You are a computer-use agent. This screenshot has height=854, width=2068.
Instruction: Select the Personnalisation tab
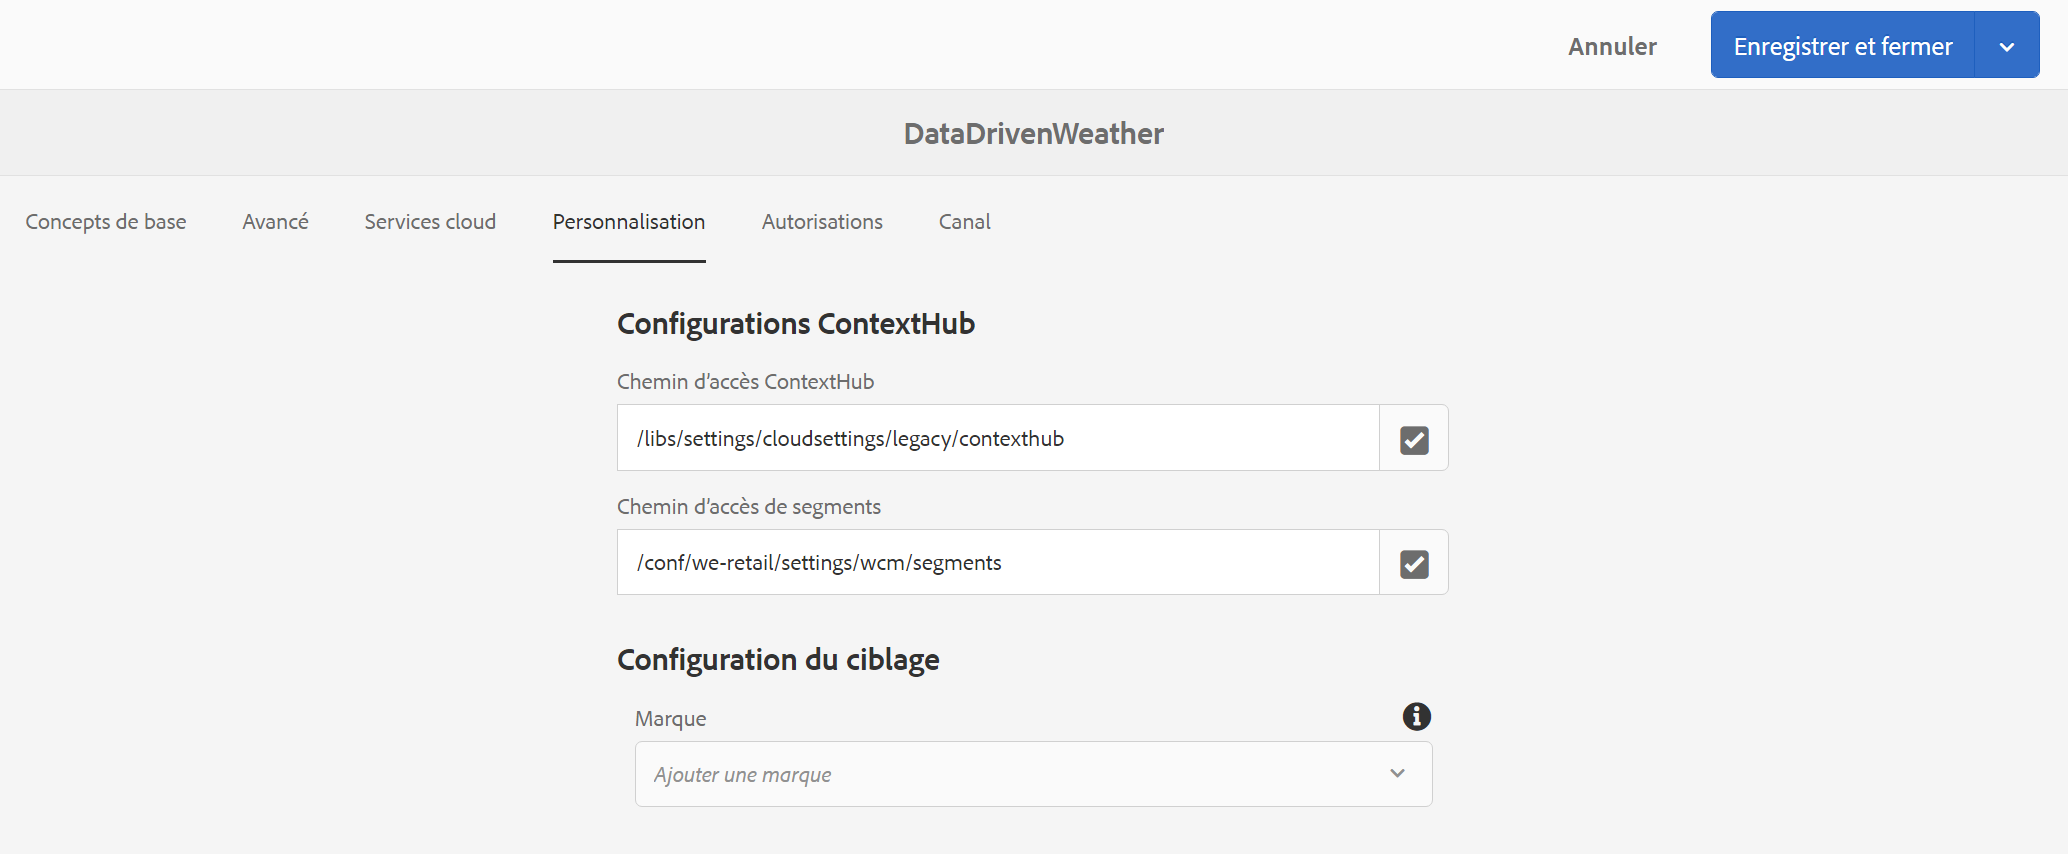click(629, 222)
